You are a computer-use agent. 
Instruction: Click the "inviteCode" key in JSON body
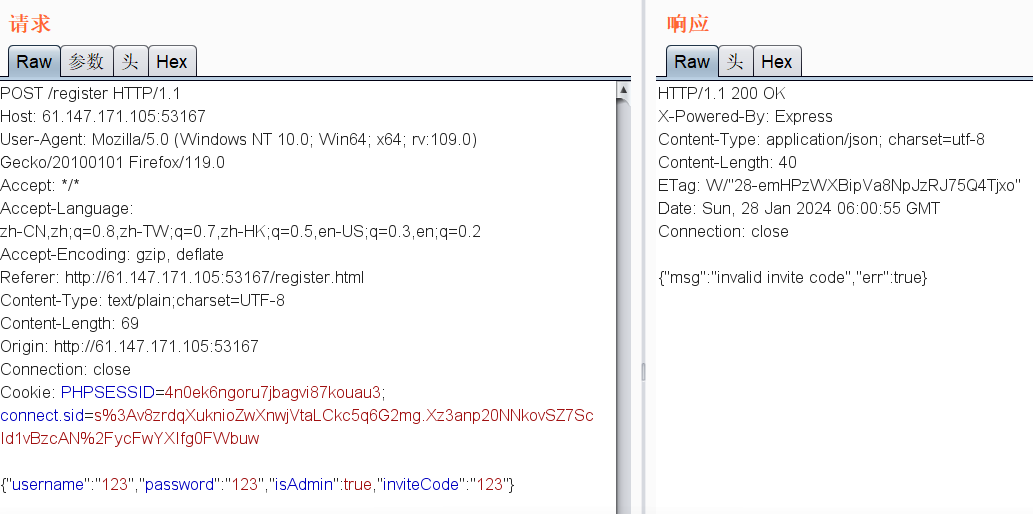[x=420, y=484]
